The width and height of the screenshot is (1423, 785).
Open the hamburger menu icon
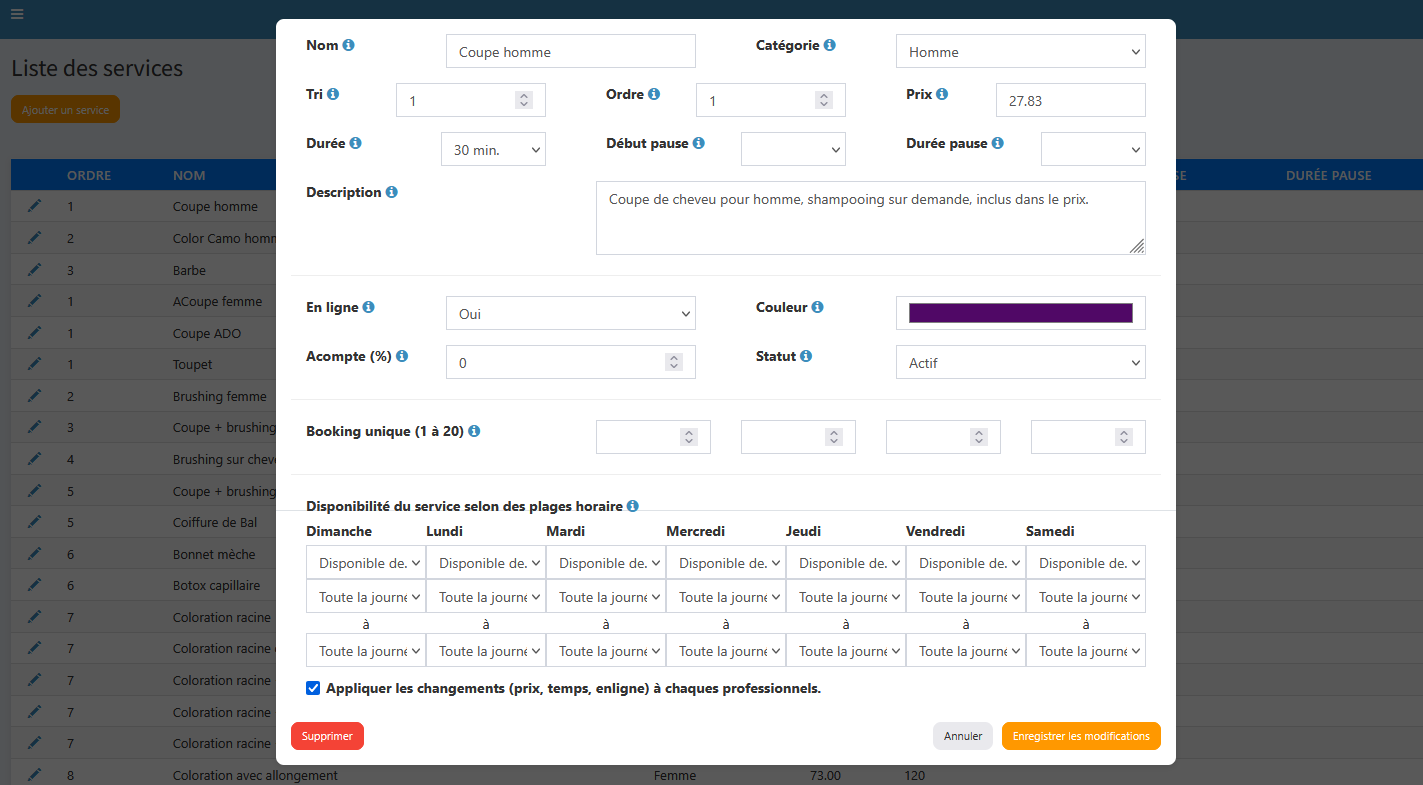[x=17, y=14]
